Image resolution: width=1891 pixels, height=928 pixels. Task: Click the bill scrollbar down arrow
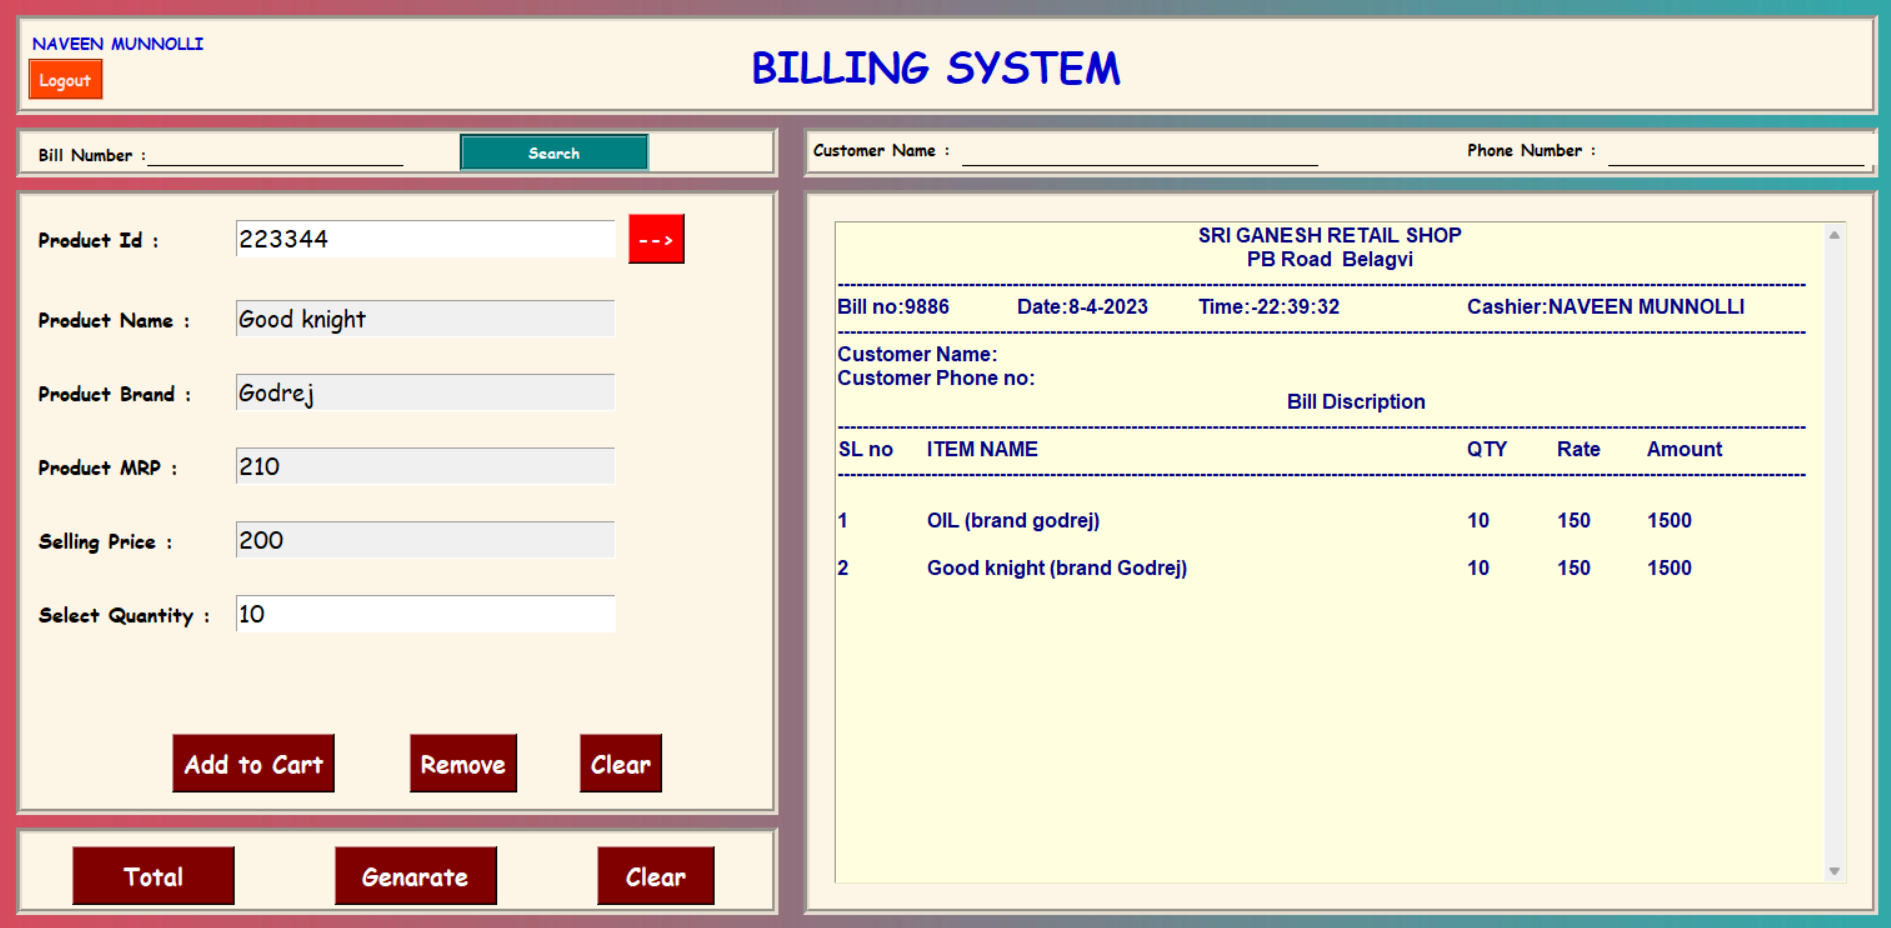(1834, 871)
